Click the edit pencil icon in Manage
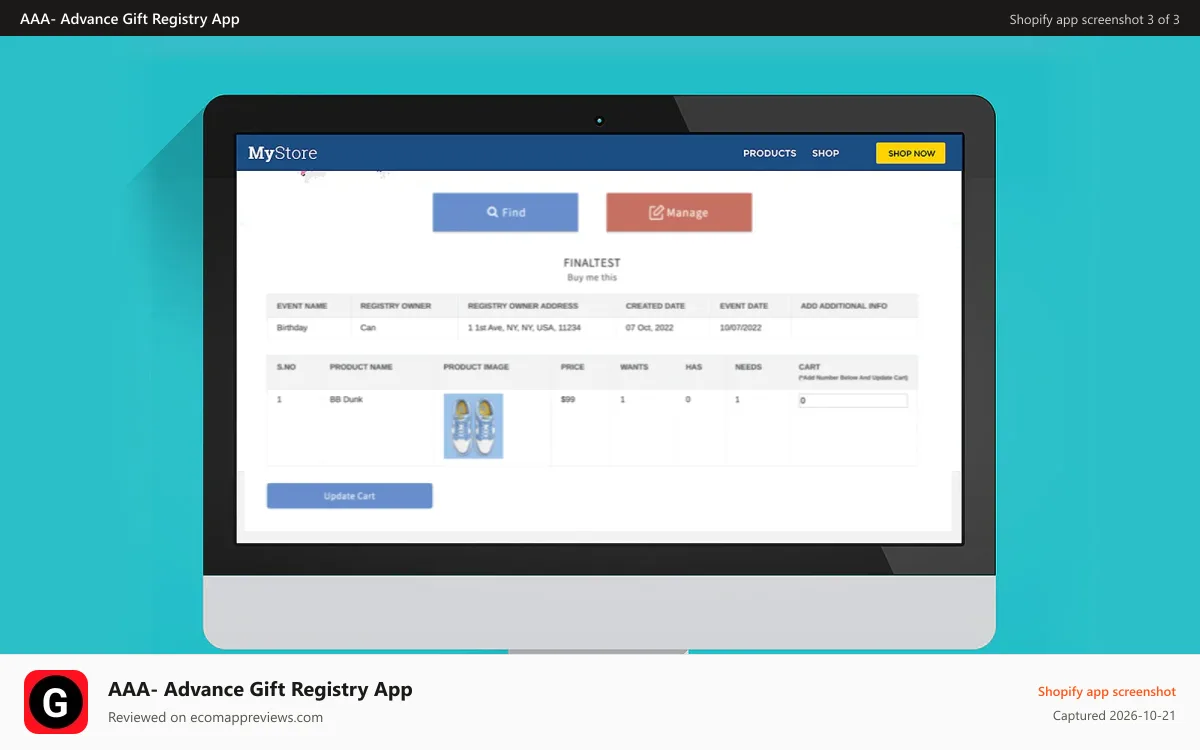The width and height of the screenshot is (1200, 750). click(x=656, y=212)
